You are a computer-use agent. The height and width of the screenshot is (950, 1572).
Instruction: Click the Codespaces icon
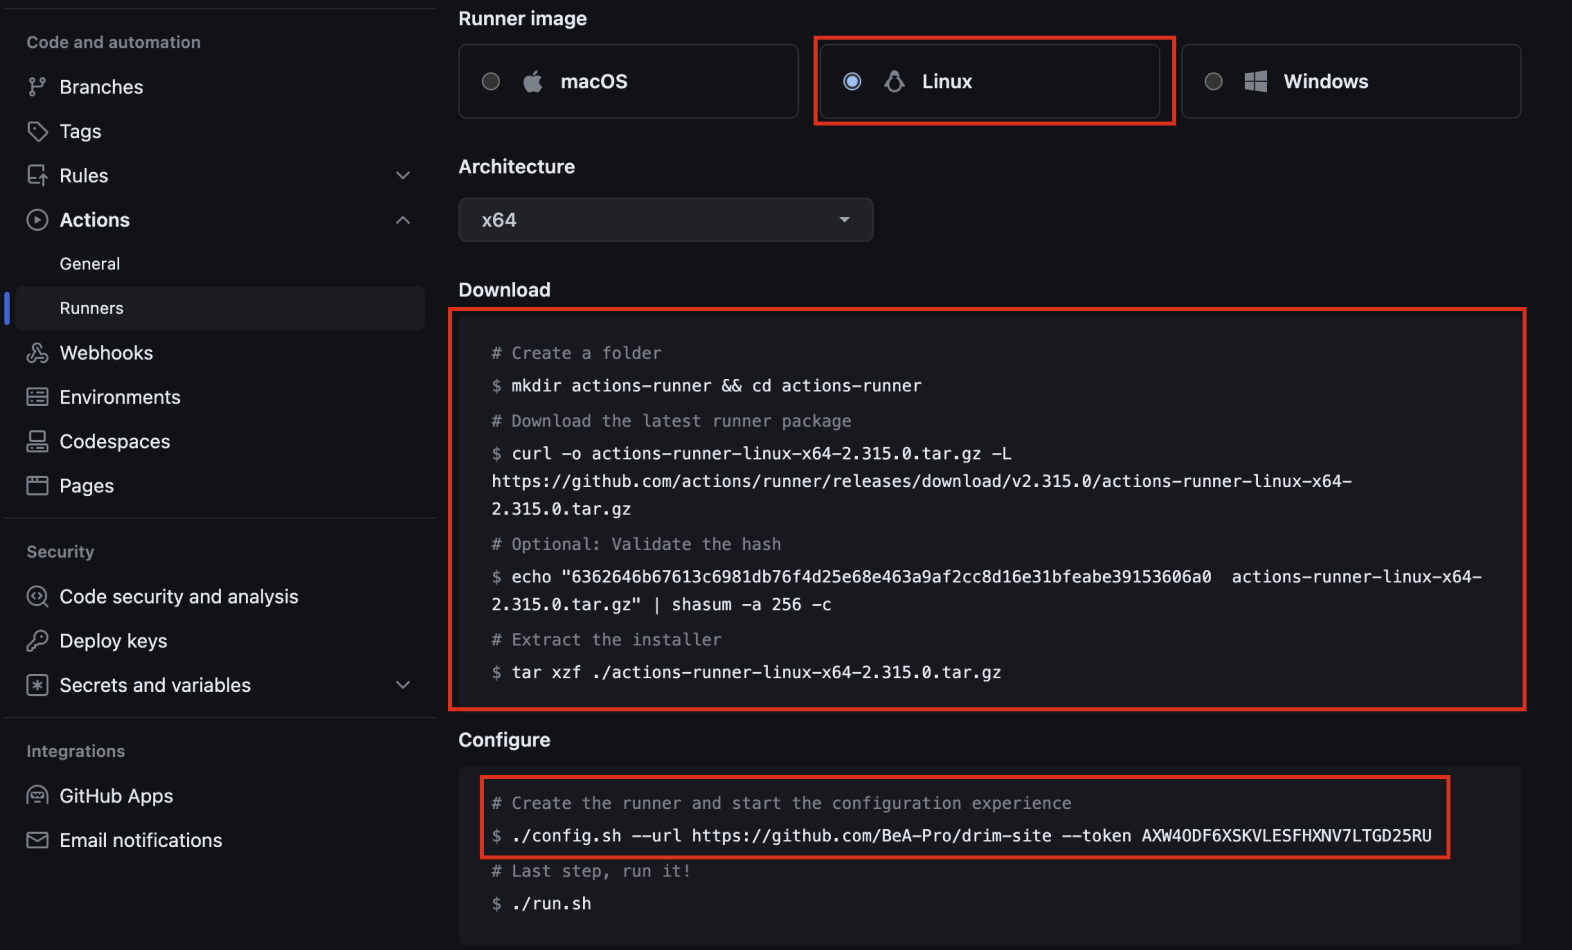coord(37,441)
